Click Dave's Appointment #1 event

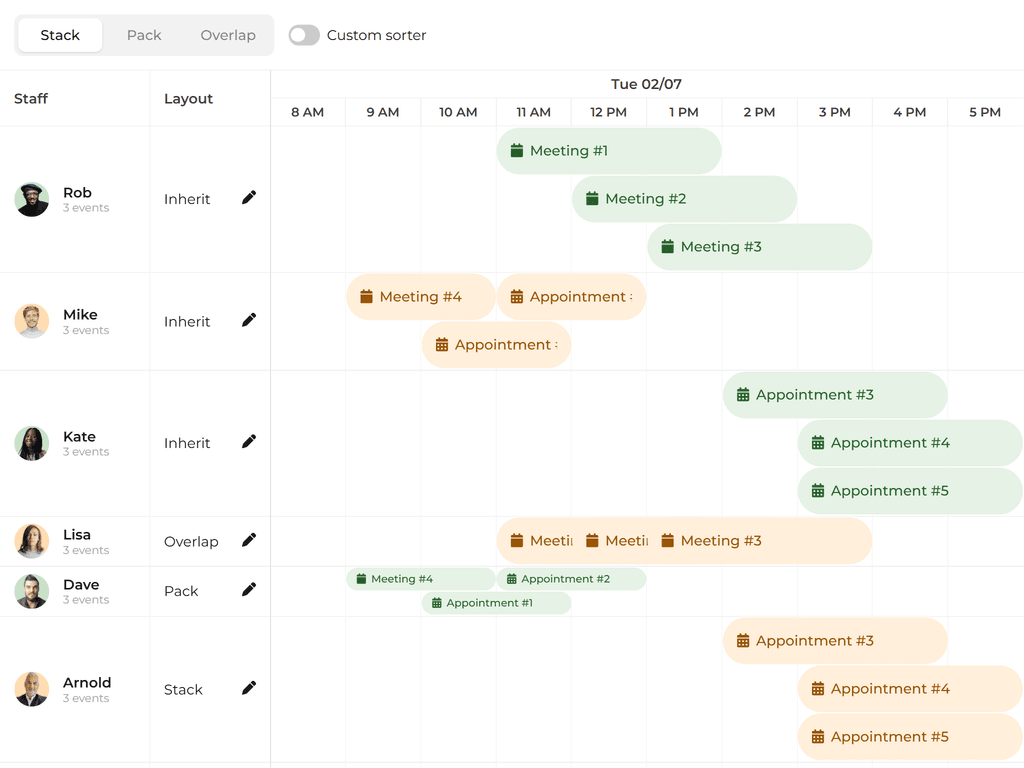pyautogui.click(x=496, y=603)
